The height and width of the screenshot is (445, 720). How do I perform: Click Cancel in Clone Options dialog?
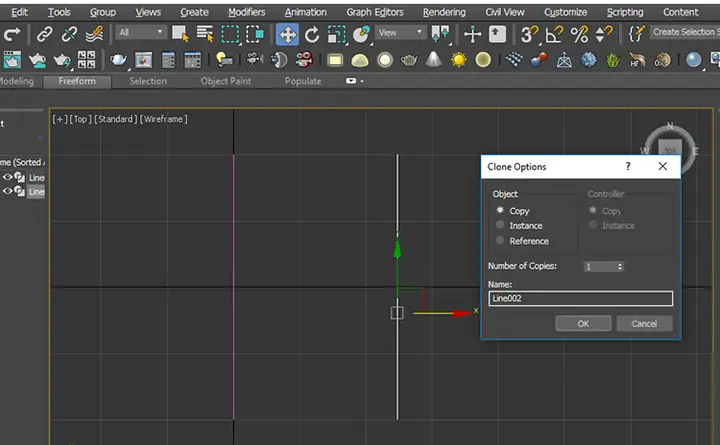(644, 323)
